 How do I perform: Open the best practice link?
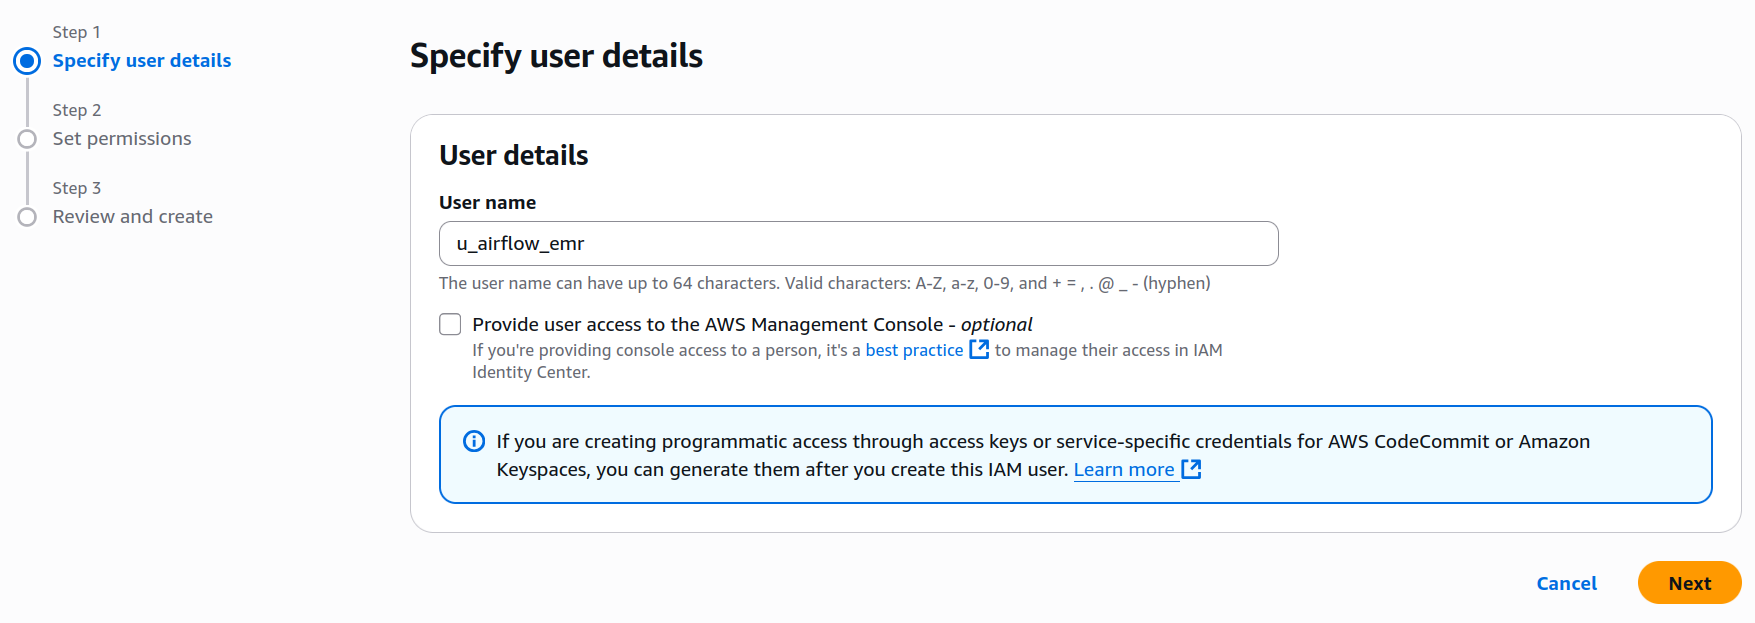click(914, 350)
